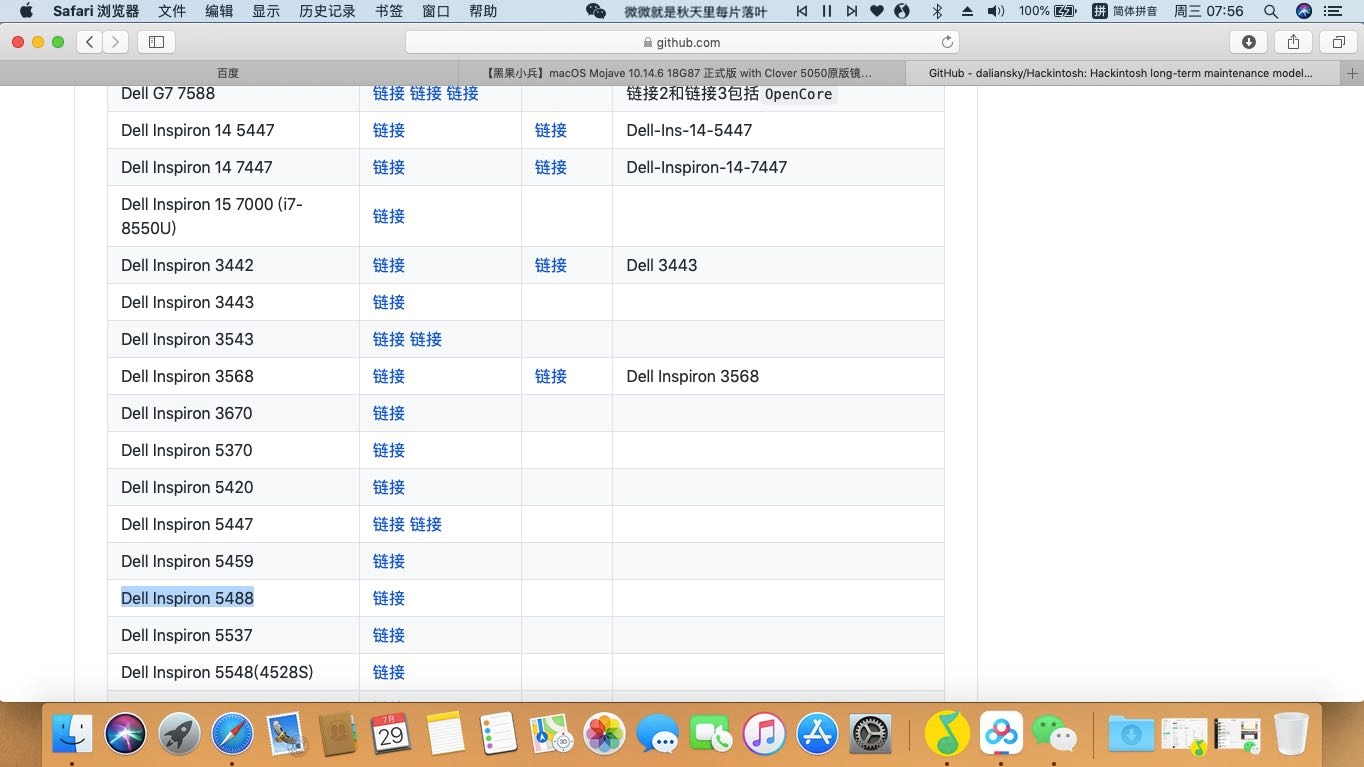This screenshot has height=767, width=1364.
Task: Skip to next track in menu bar
Action: (851, 11)
